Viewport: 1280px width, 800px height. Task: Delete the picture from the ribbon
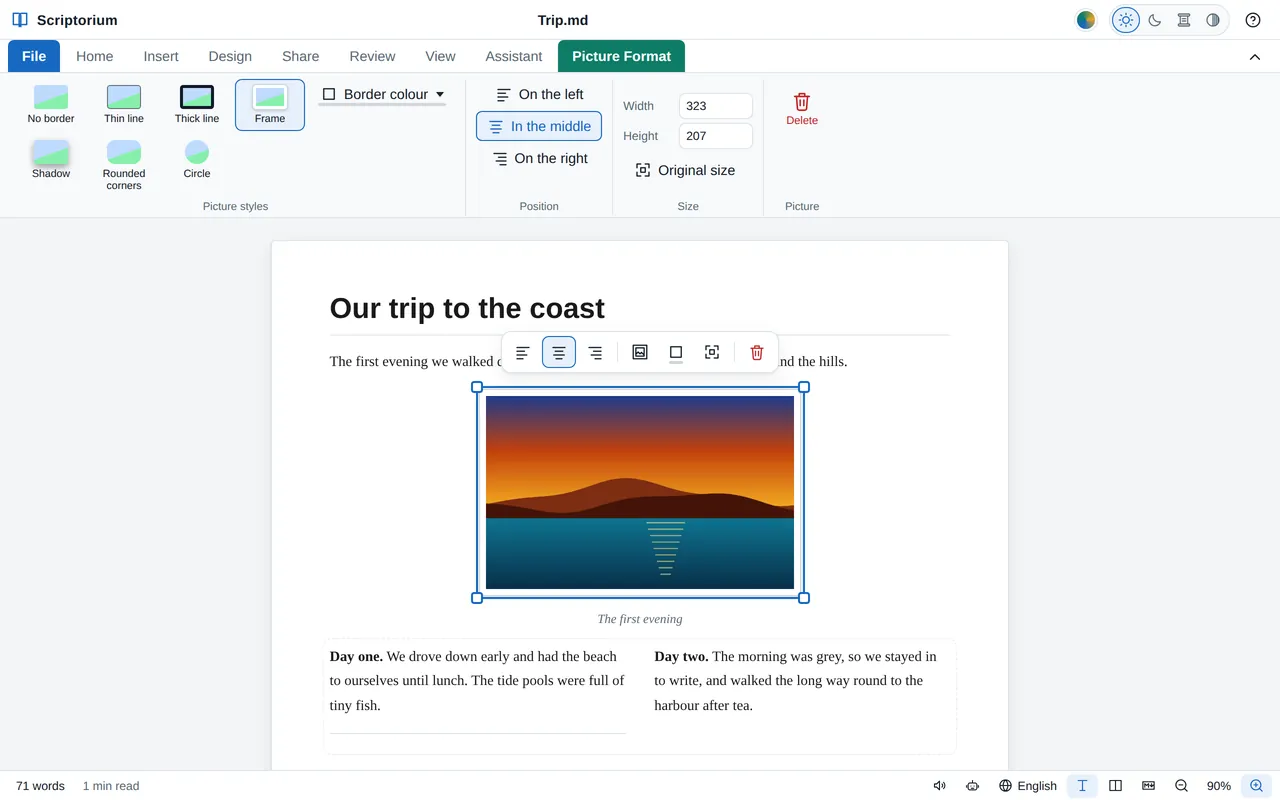802,108
